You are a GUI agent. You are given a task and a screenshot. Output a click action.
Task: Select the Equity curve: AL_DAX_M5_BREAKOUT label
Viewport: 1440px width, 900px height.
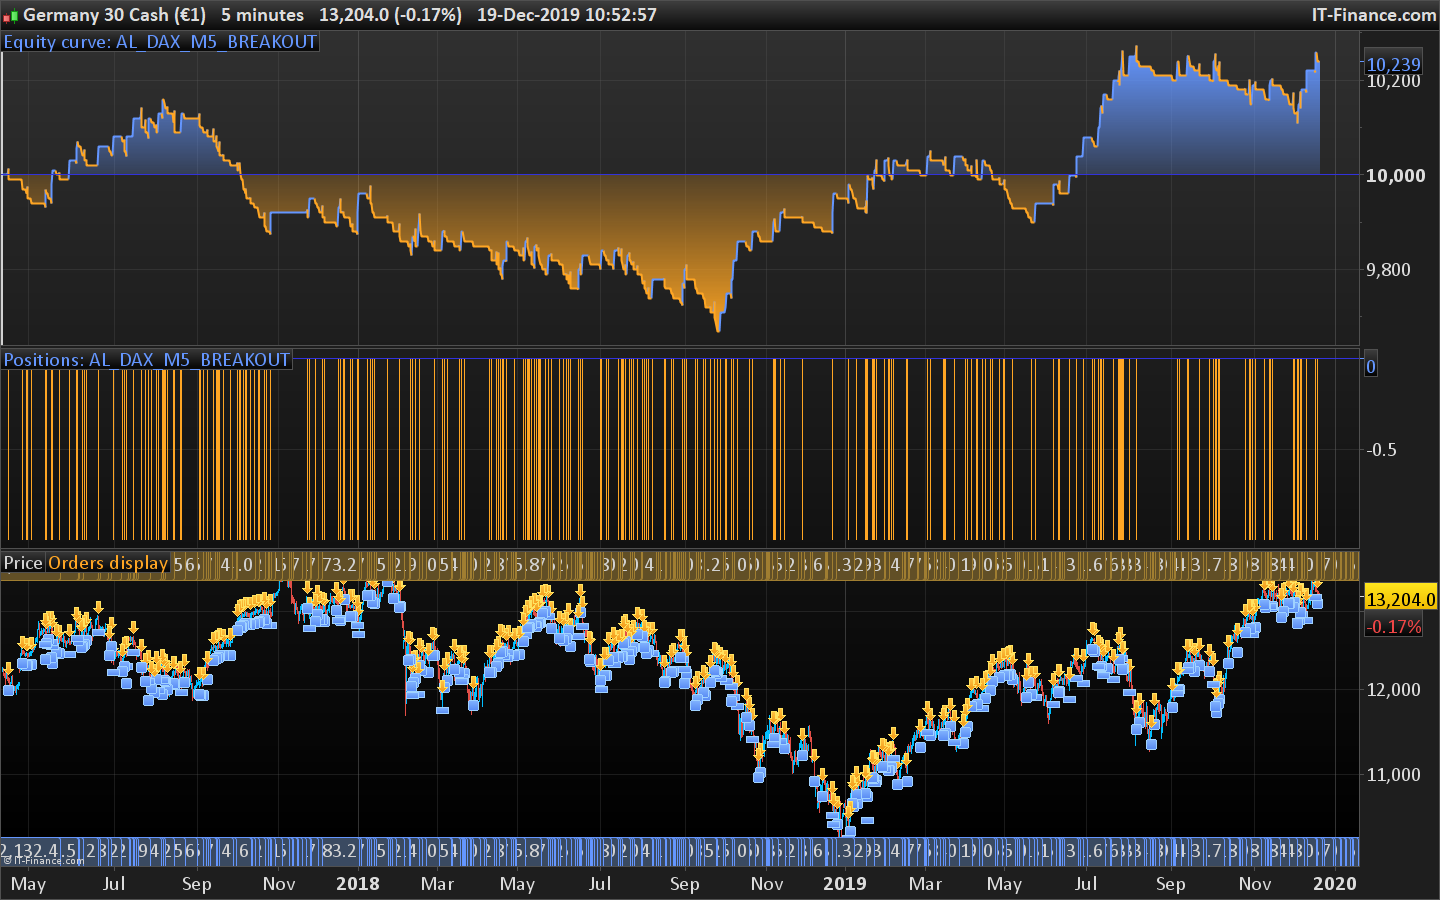(160, 42)
